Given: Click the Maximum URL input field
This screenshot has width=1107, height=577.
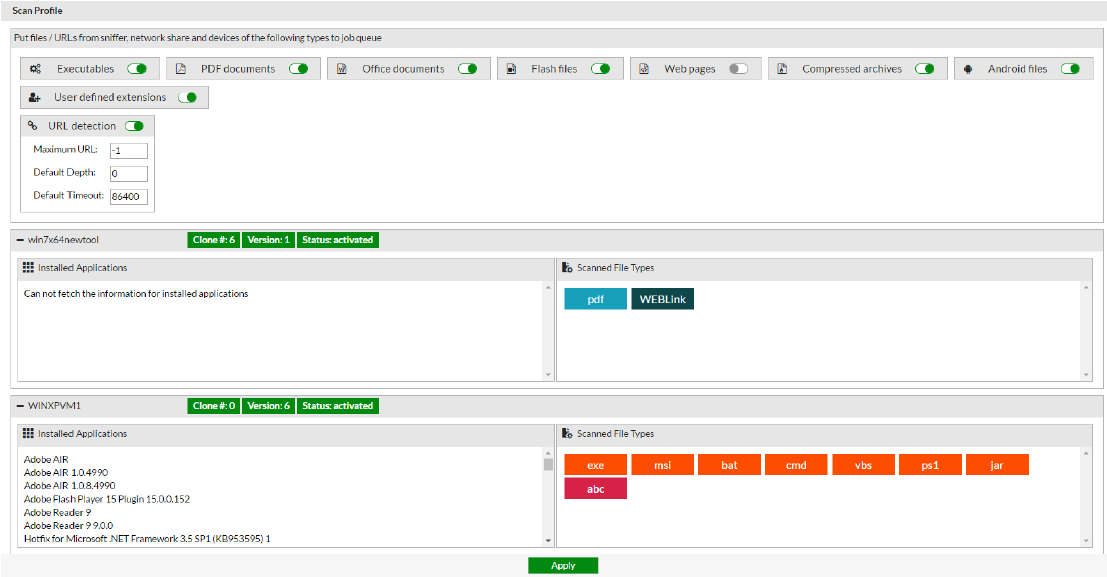Looking at the screenshot, I should point(128,150).
